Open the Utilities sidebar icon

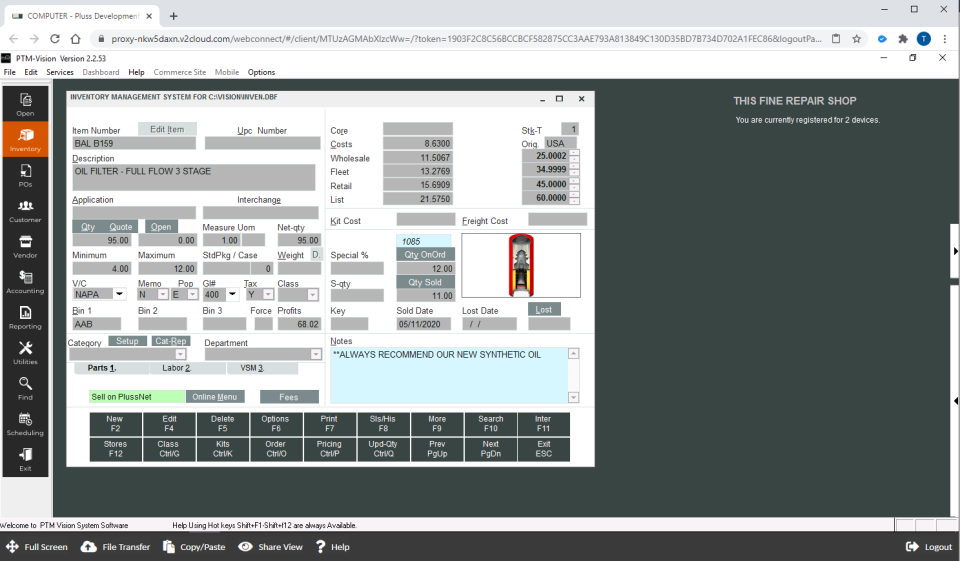point(25,352)
